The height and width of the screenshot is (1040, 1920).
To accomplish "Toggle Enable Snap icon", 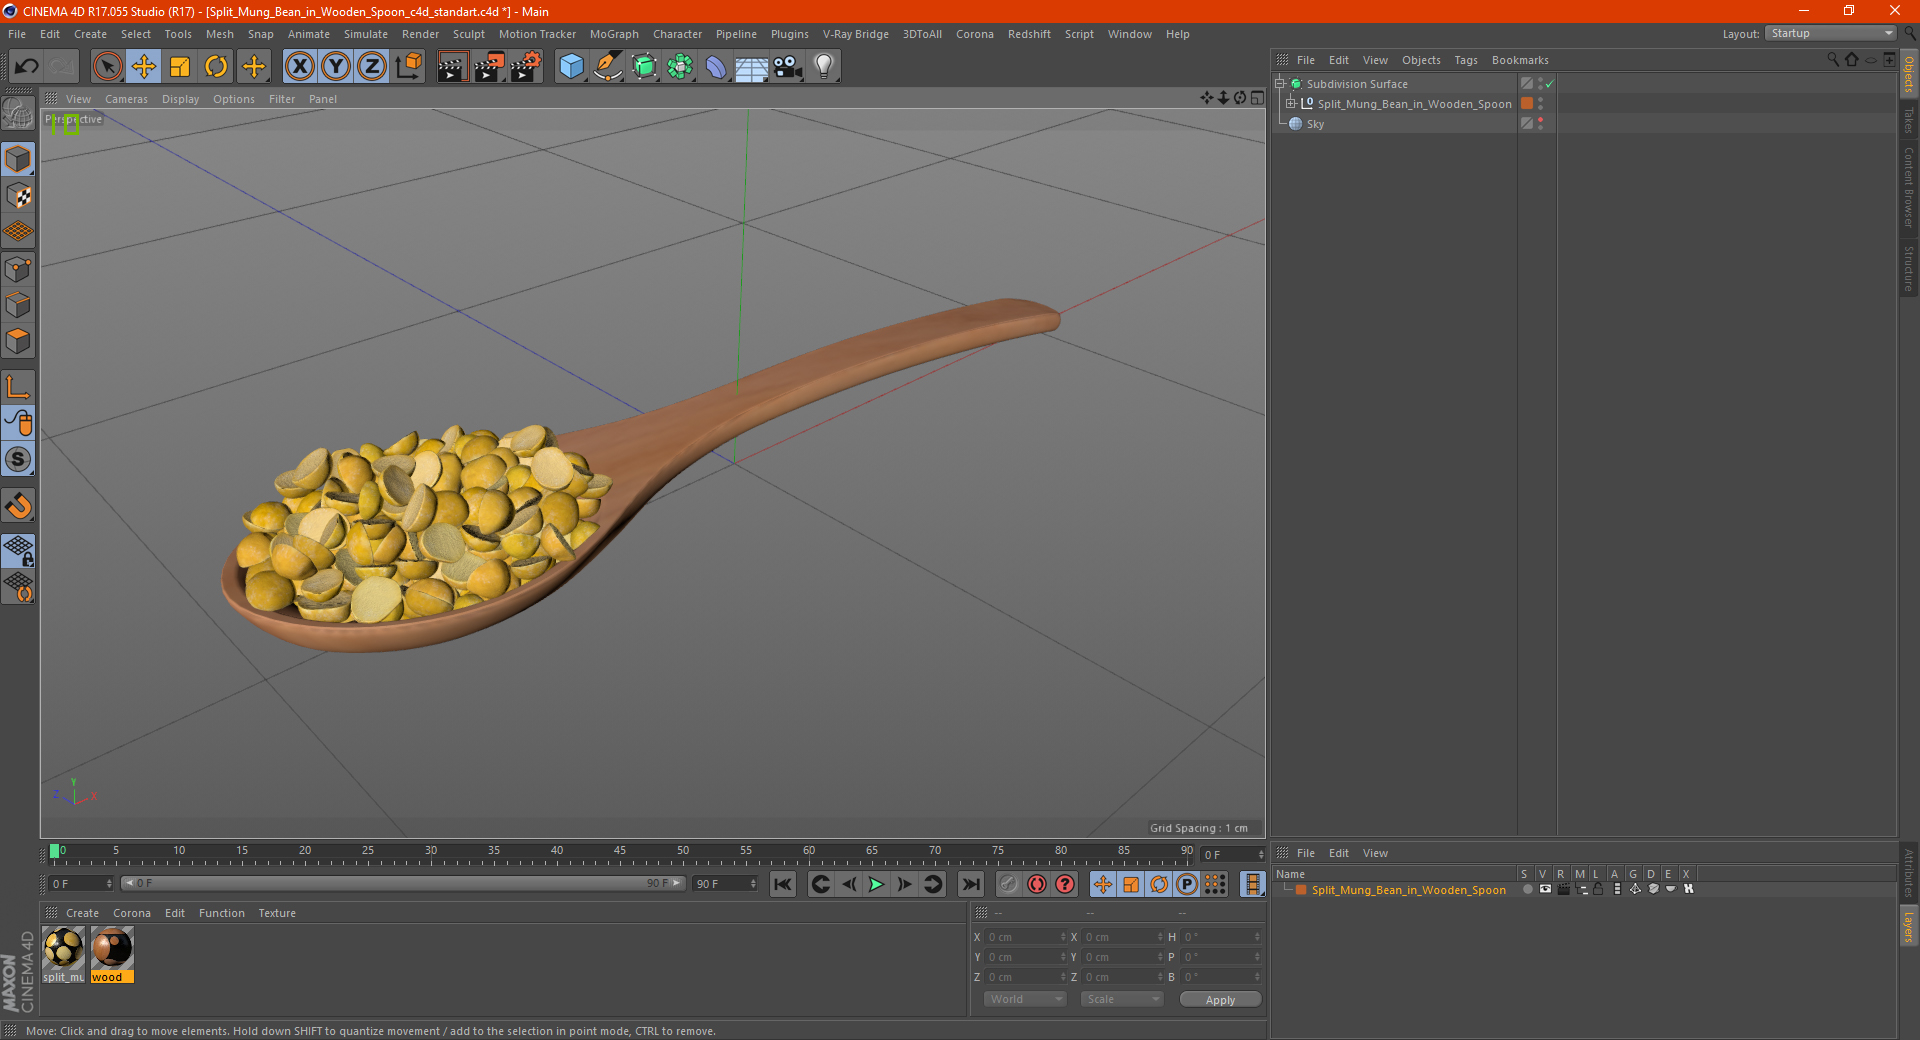I will tap(18, 459).
